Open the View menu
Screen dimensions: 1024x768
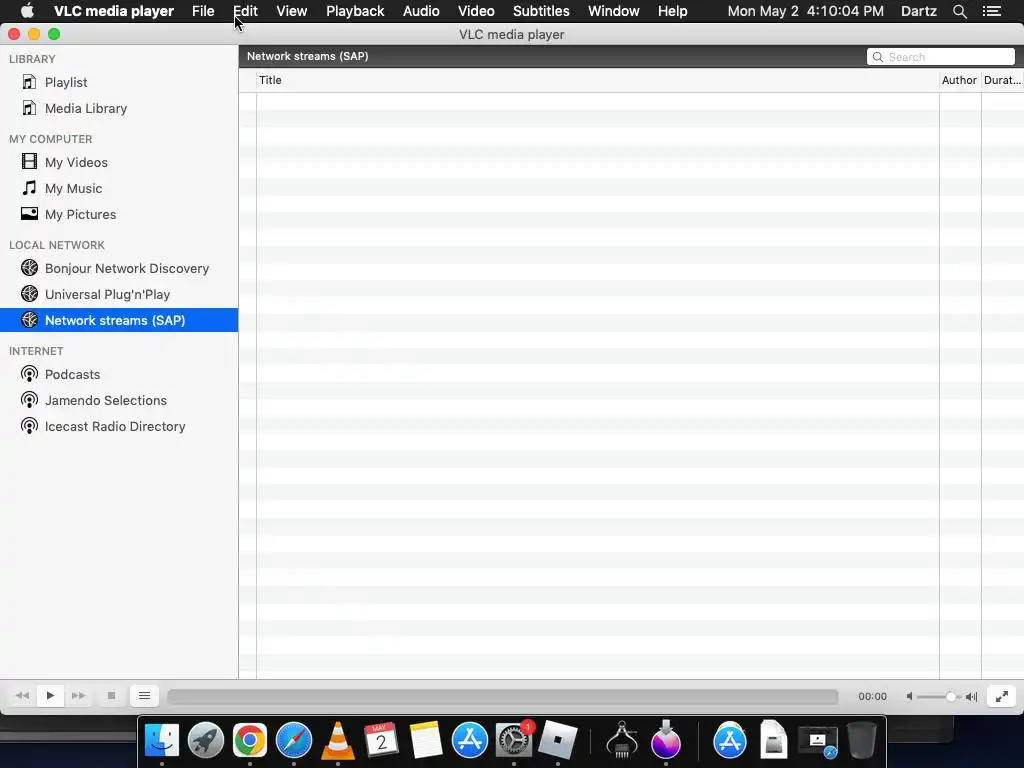point(291,11)
